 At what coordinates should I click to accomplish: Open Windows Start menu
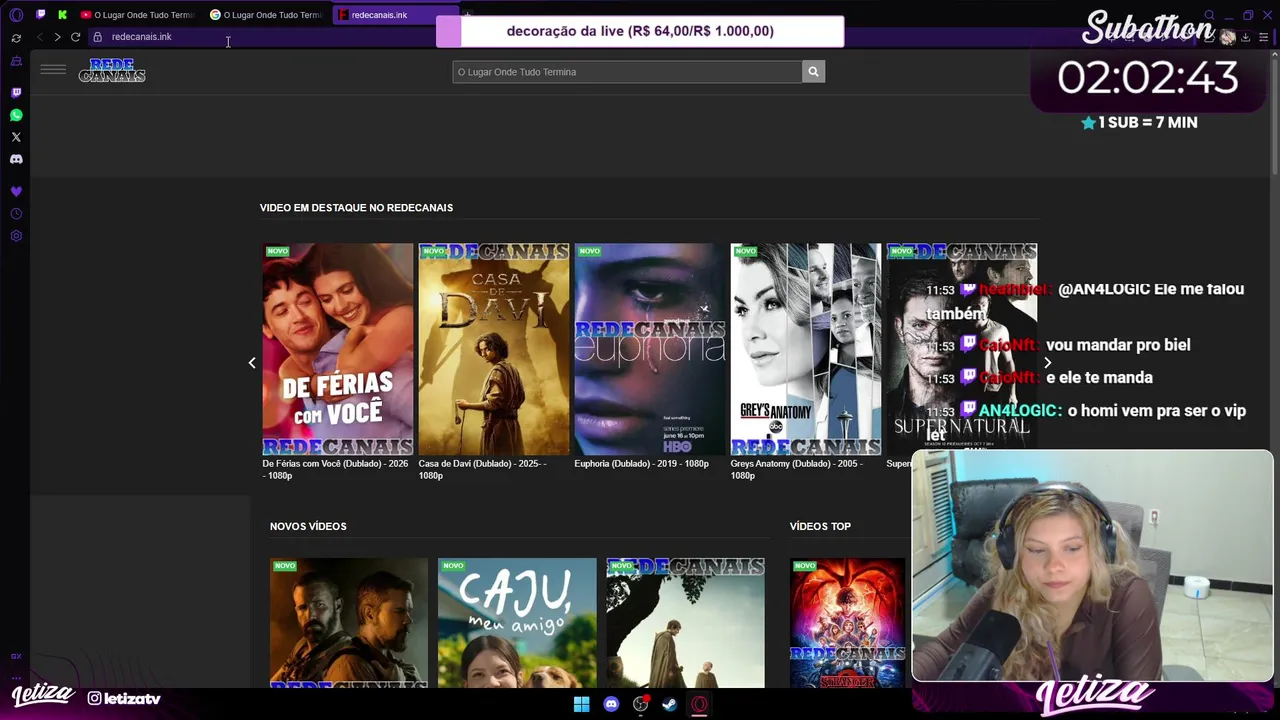coord(581,704)
